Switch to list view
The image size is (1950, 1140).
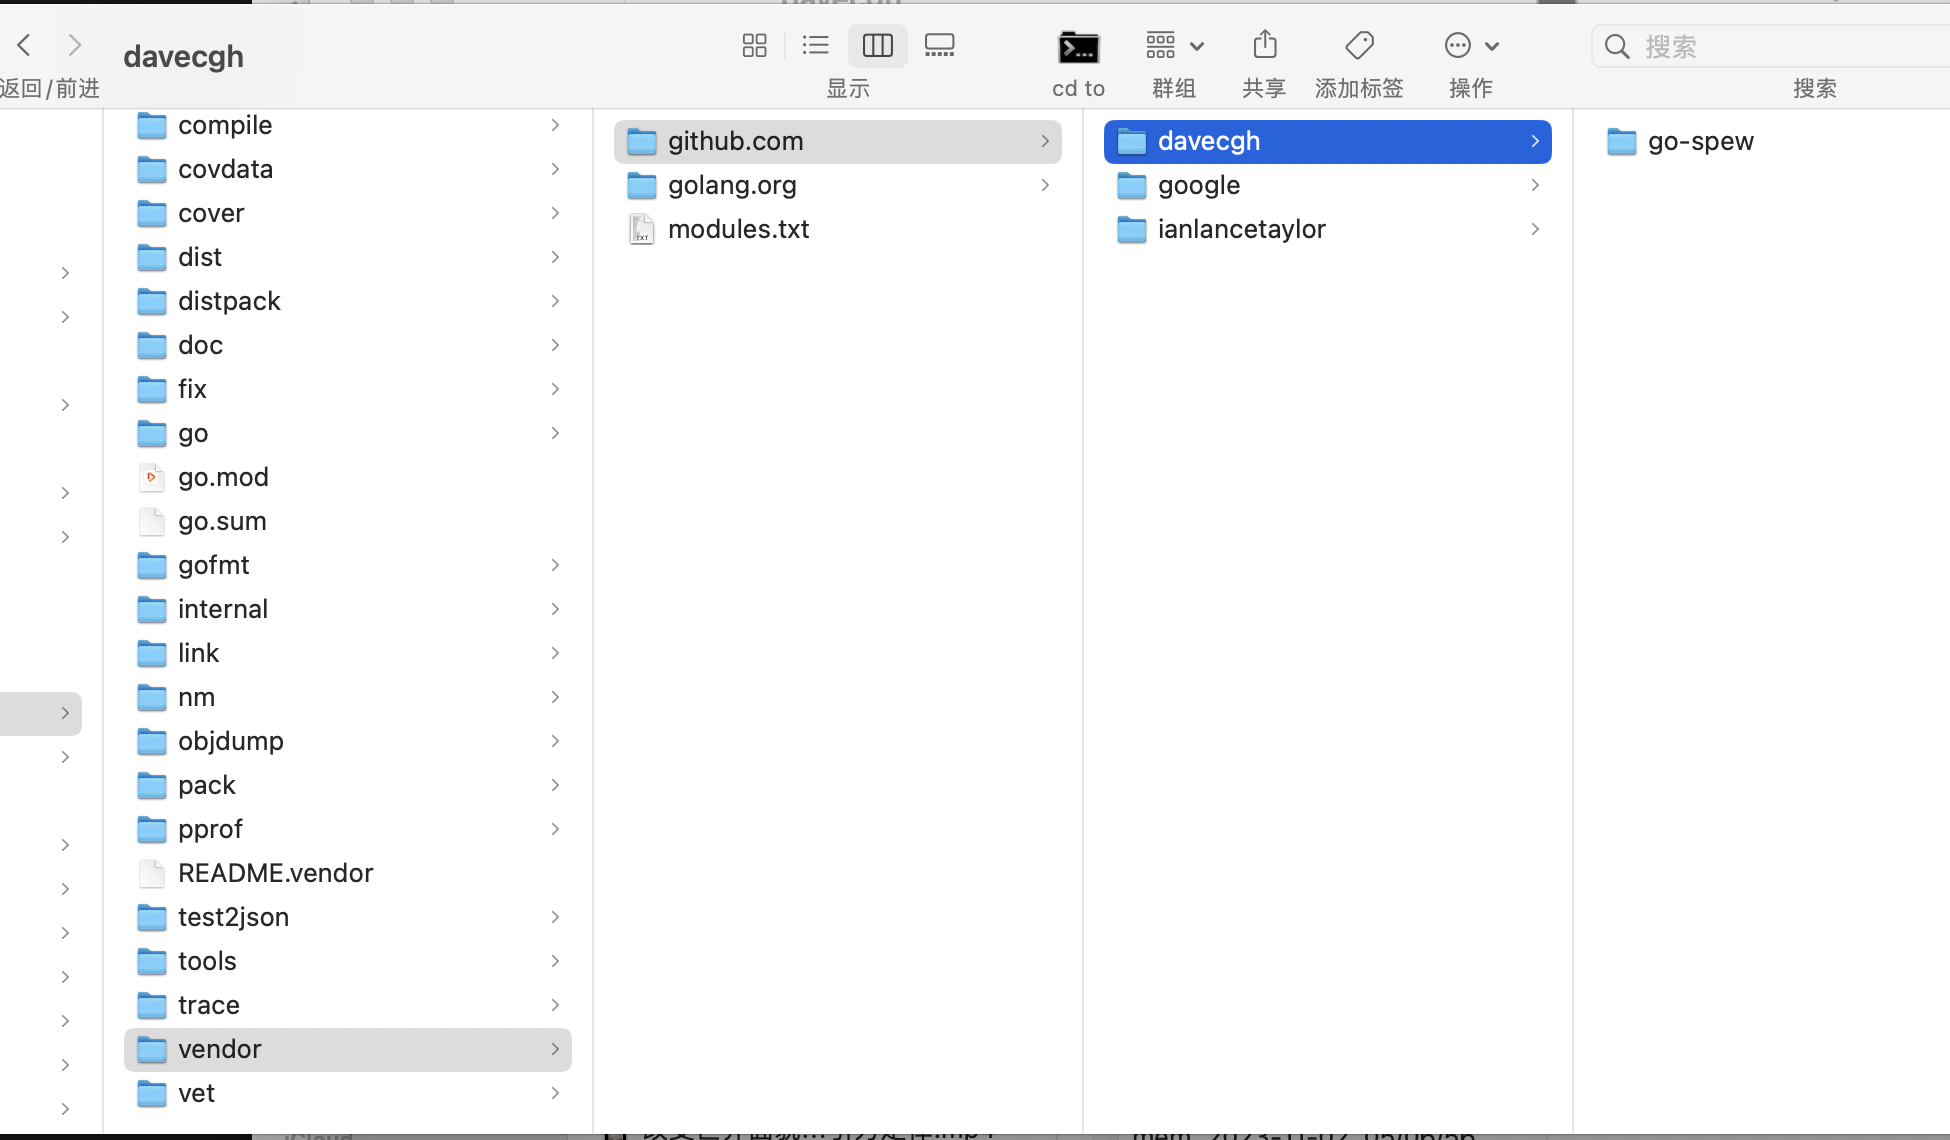(815, 45)
